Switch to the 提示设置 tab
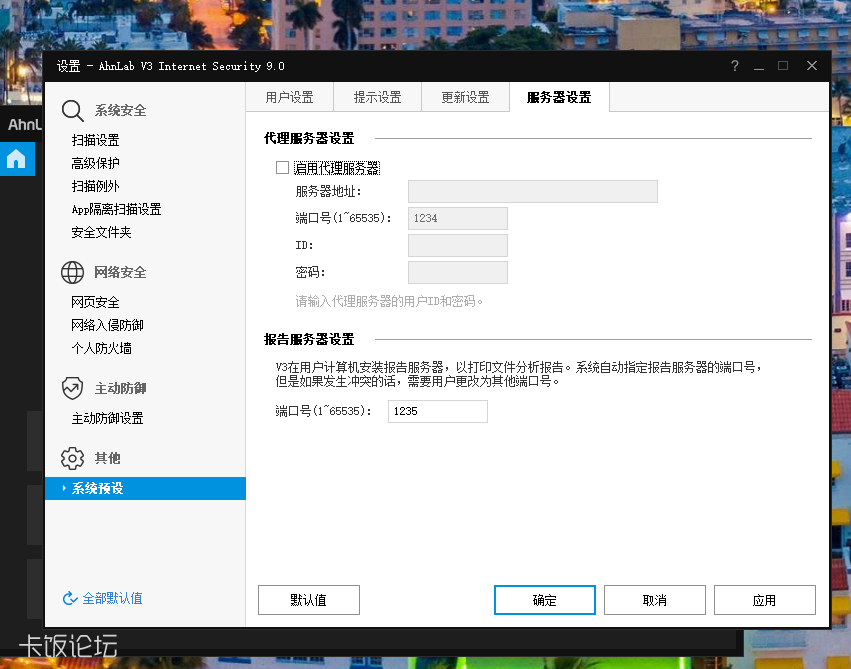Screen dimensions: 851x669 [375, 97]
